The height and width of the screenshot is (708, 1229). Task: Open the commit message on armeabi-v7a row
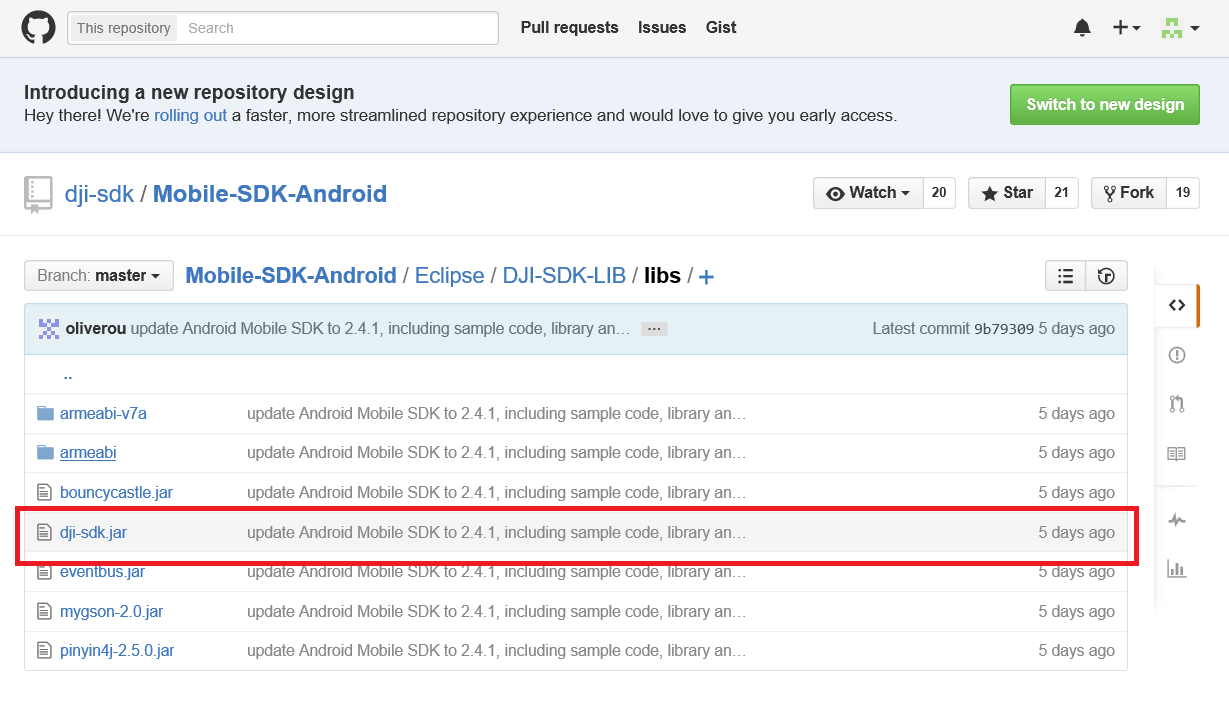[497, 413]
